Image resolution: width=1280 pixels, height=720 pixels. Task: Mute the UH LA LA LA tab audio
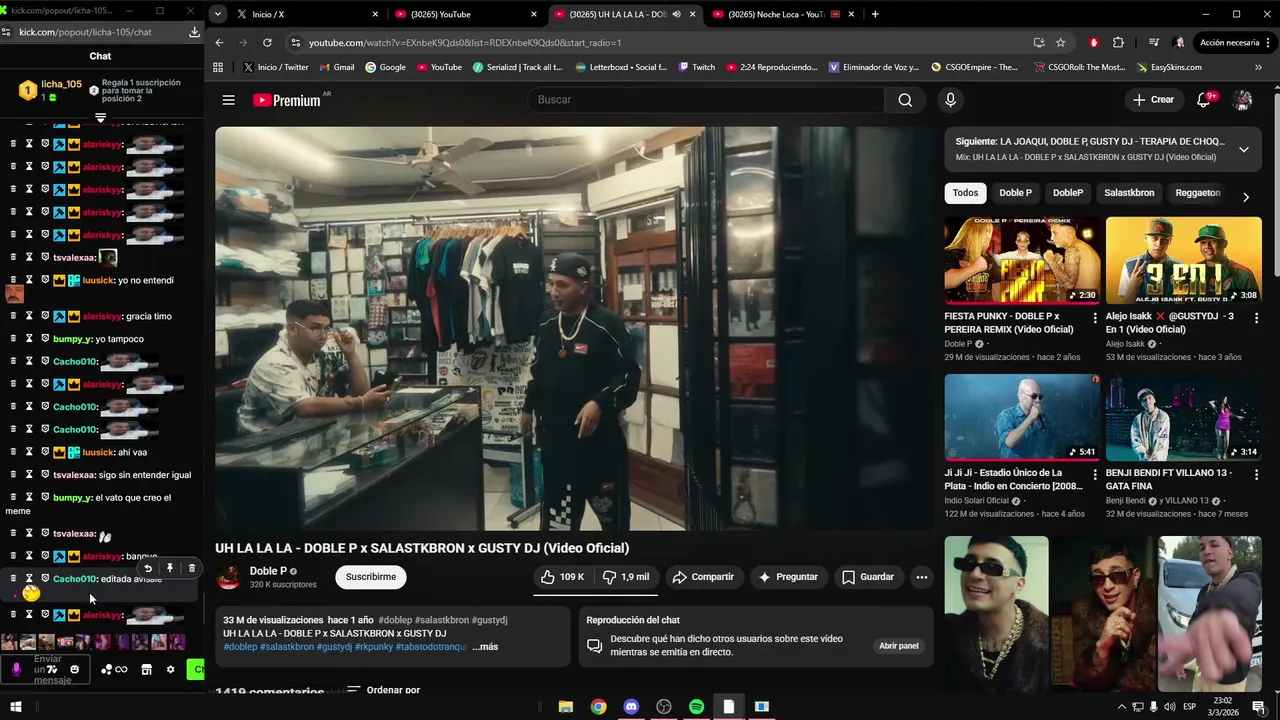677,14
